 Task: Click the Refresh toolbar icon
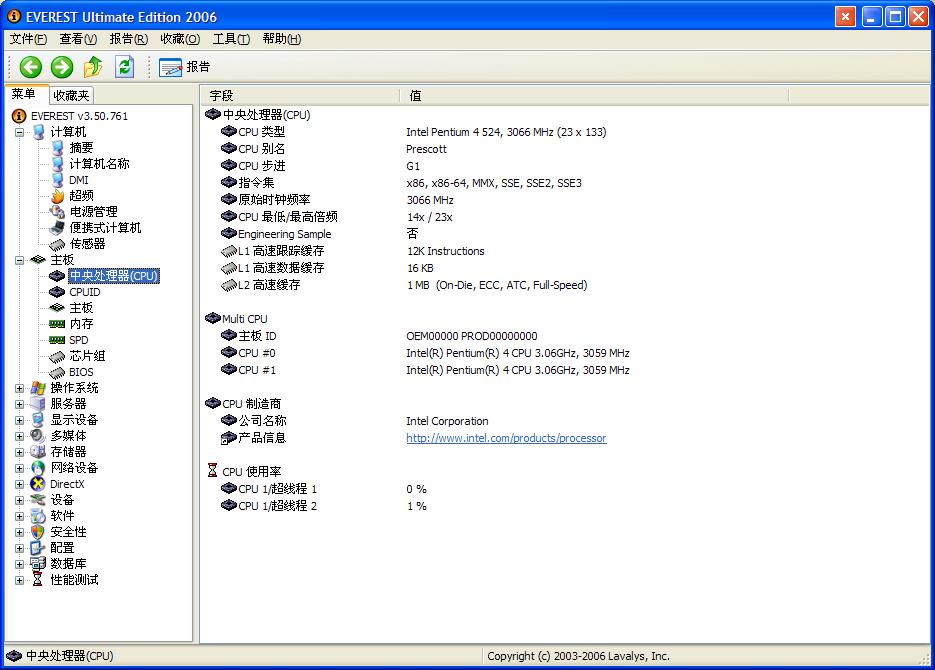[124, 67]
